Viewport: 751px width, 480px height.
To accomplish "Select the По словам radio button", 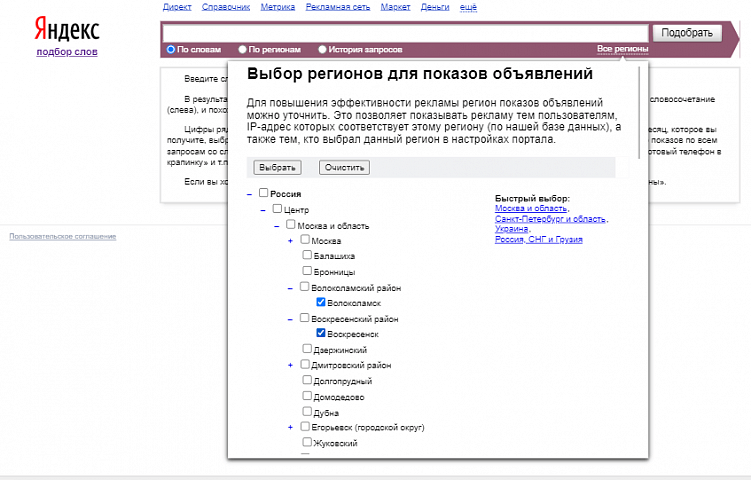I will 171,49.
